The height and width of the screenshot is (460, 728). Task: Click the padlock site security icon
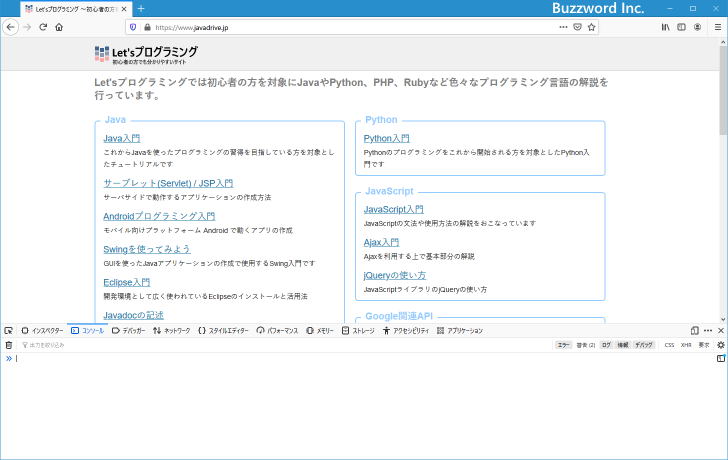click(147, 27)
